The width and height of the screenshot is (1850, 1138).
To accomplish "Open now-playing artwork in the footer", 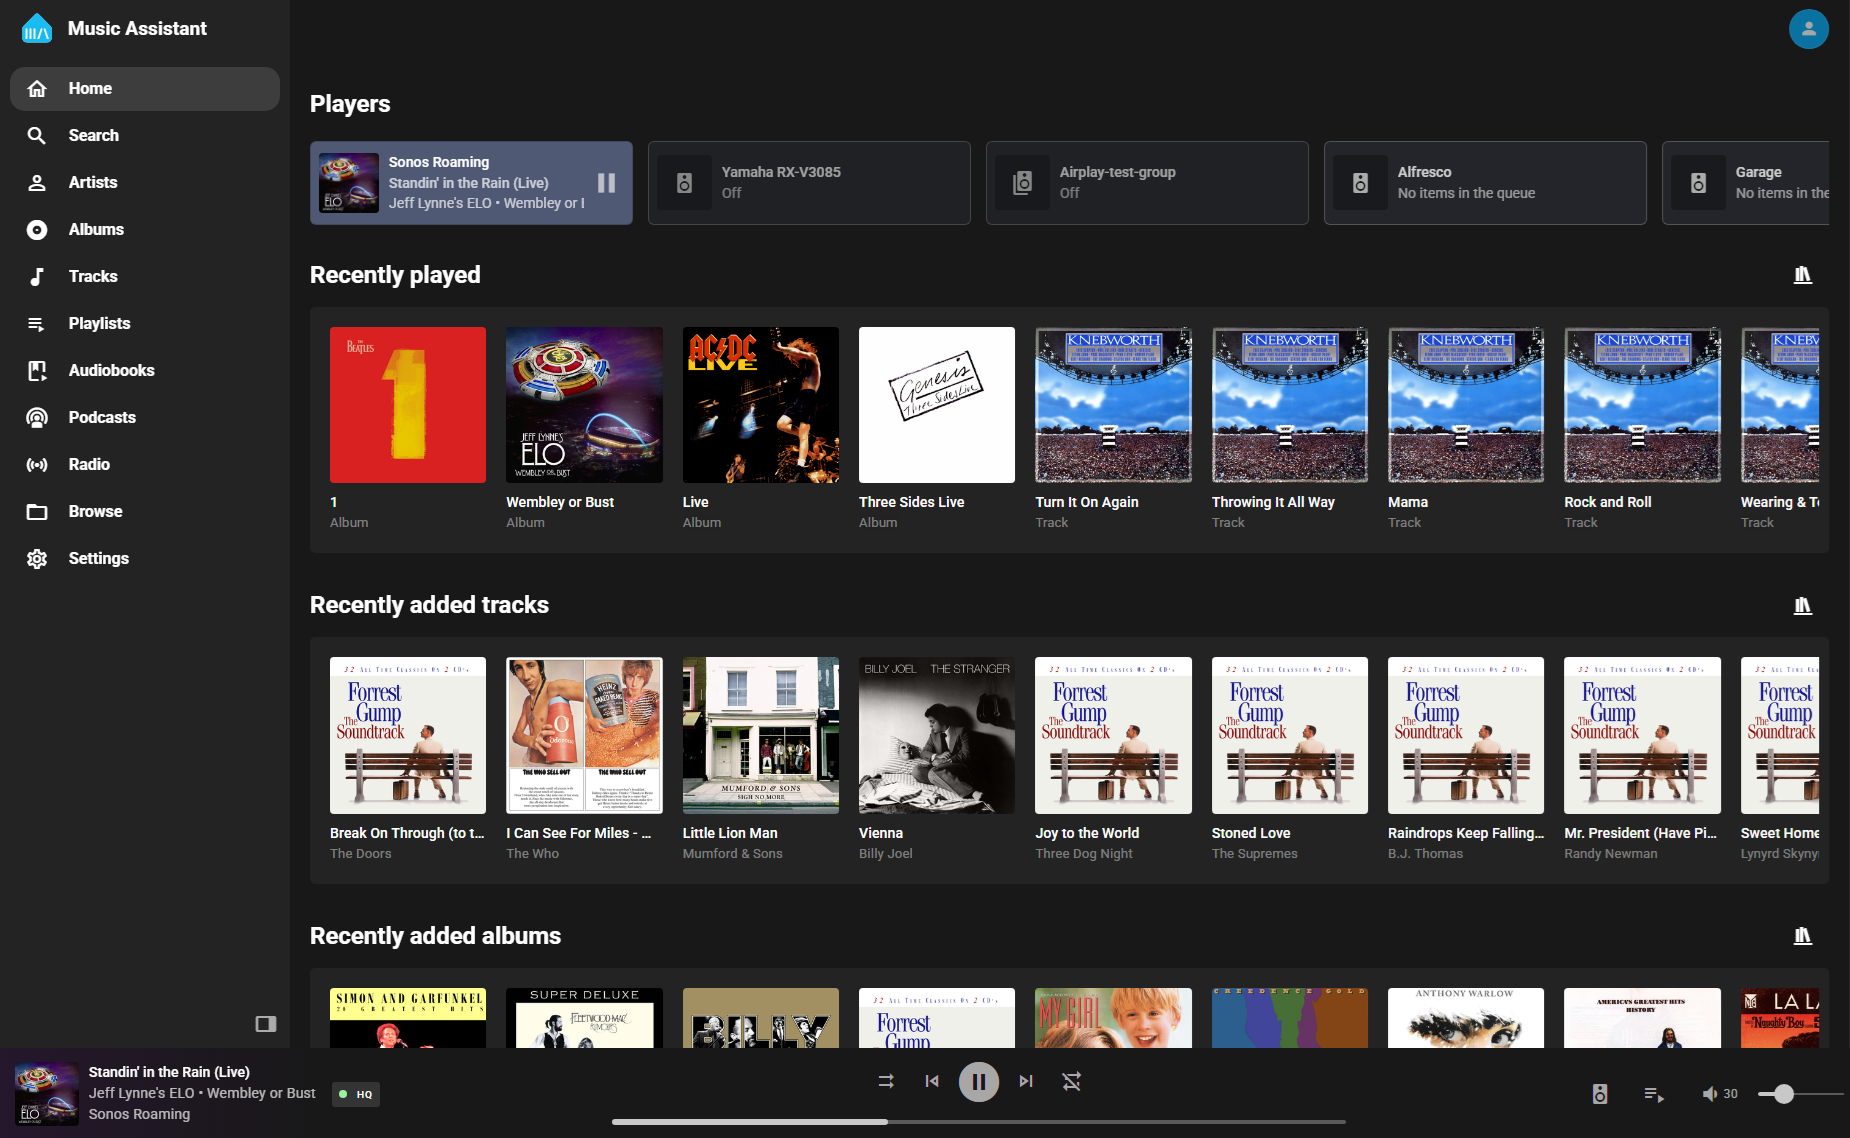I will pos(47,1094).
